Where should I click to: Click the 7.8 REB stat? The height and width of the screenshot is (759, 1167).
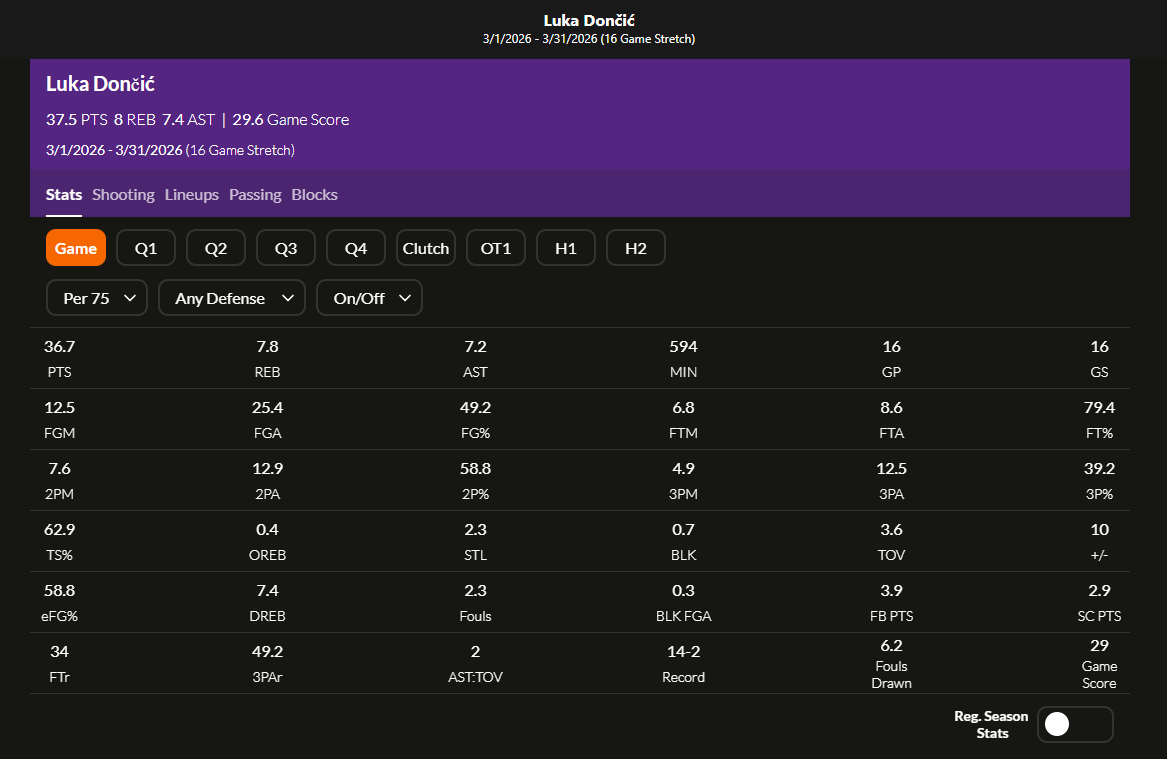267,359
